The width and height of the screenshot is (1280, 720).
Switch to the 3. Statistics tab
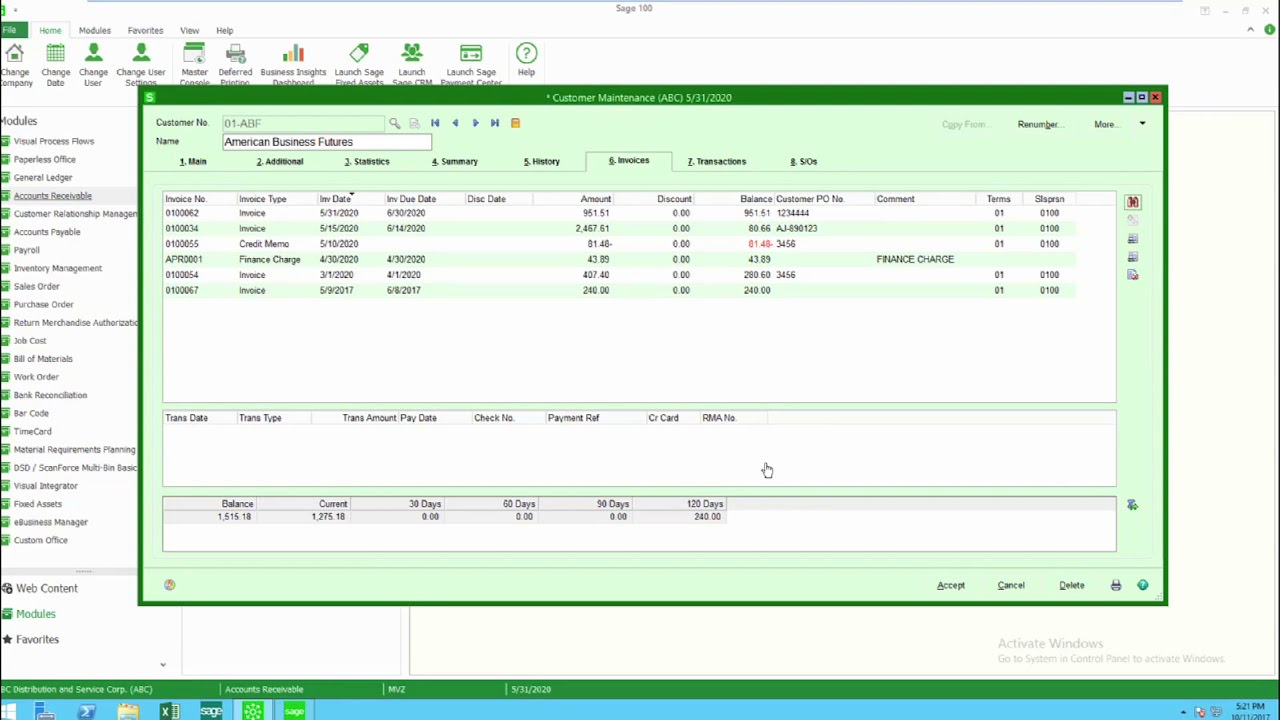coord(367,161)
